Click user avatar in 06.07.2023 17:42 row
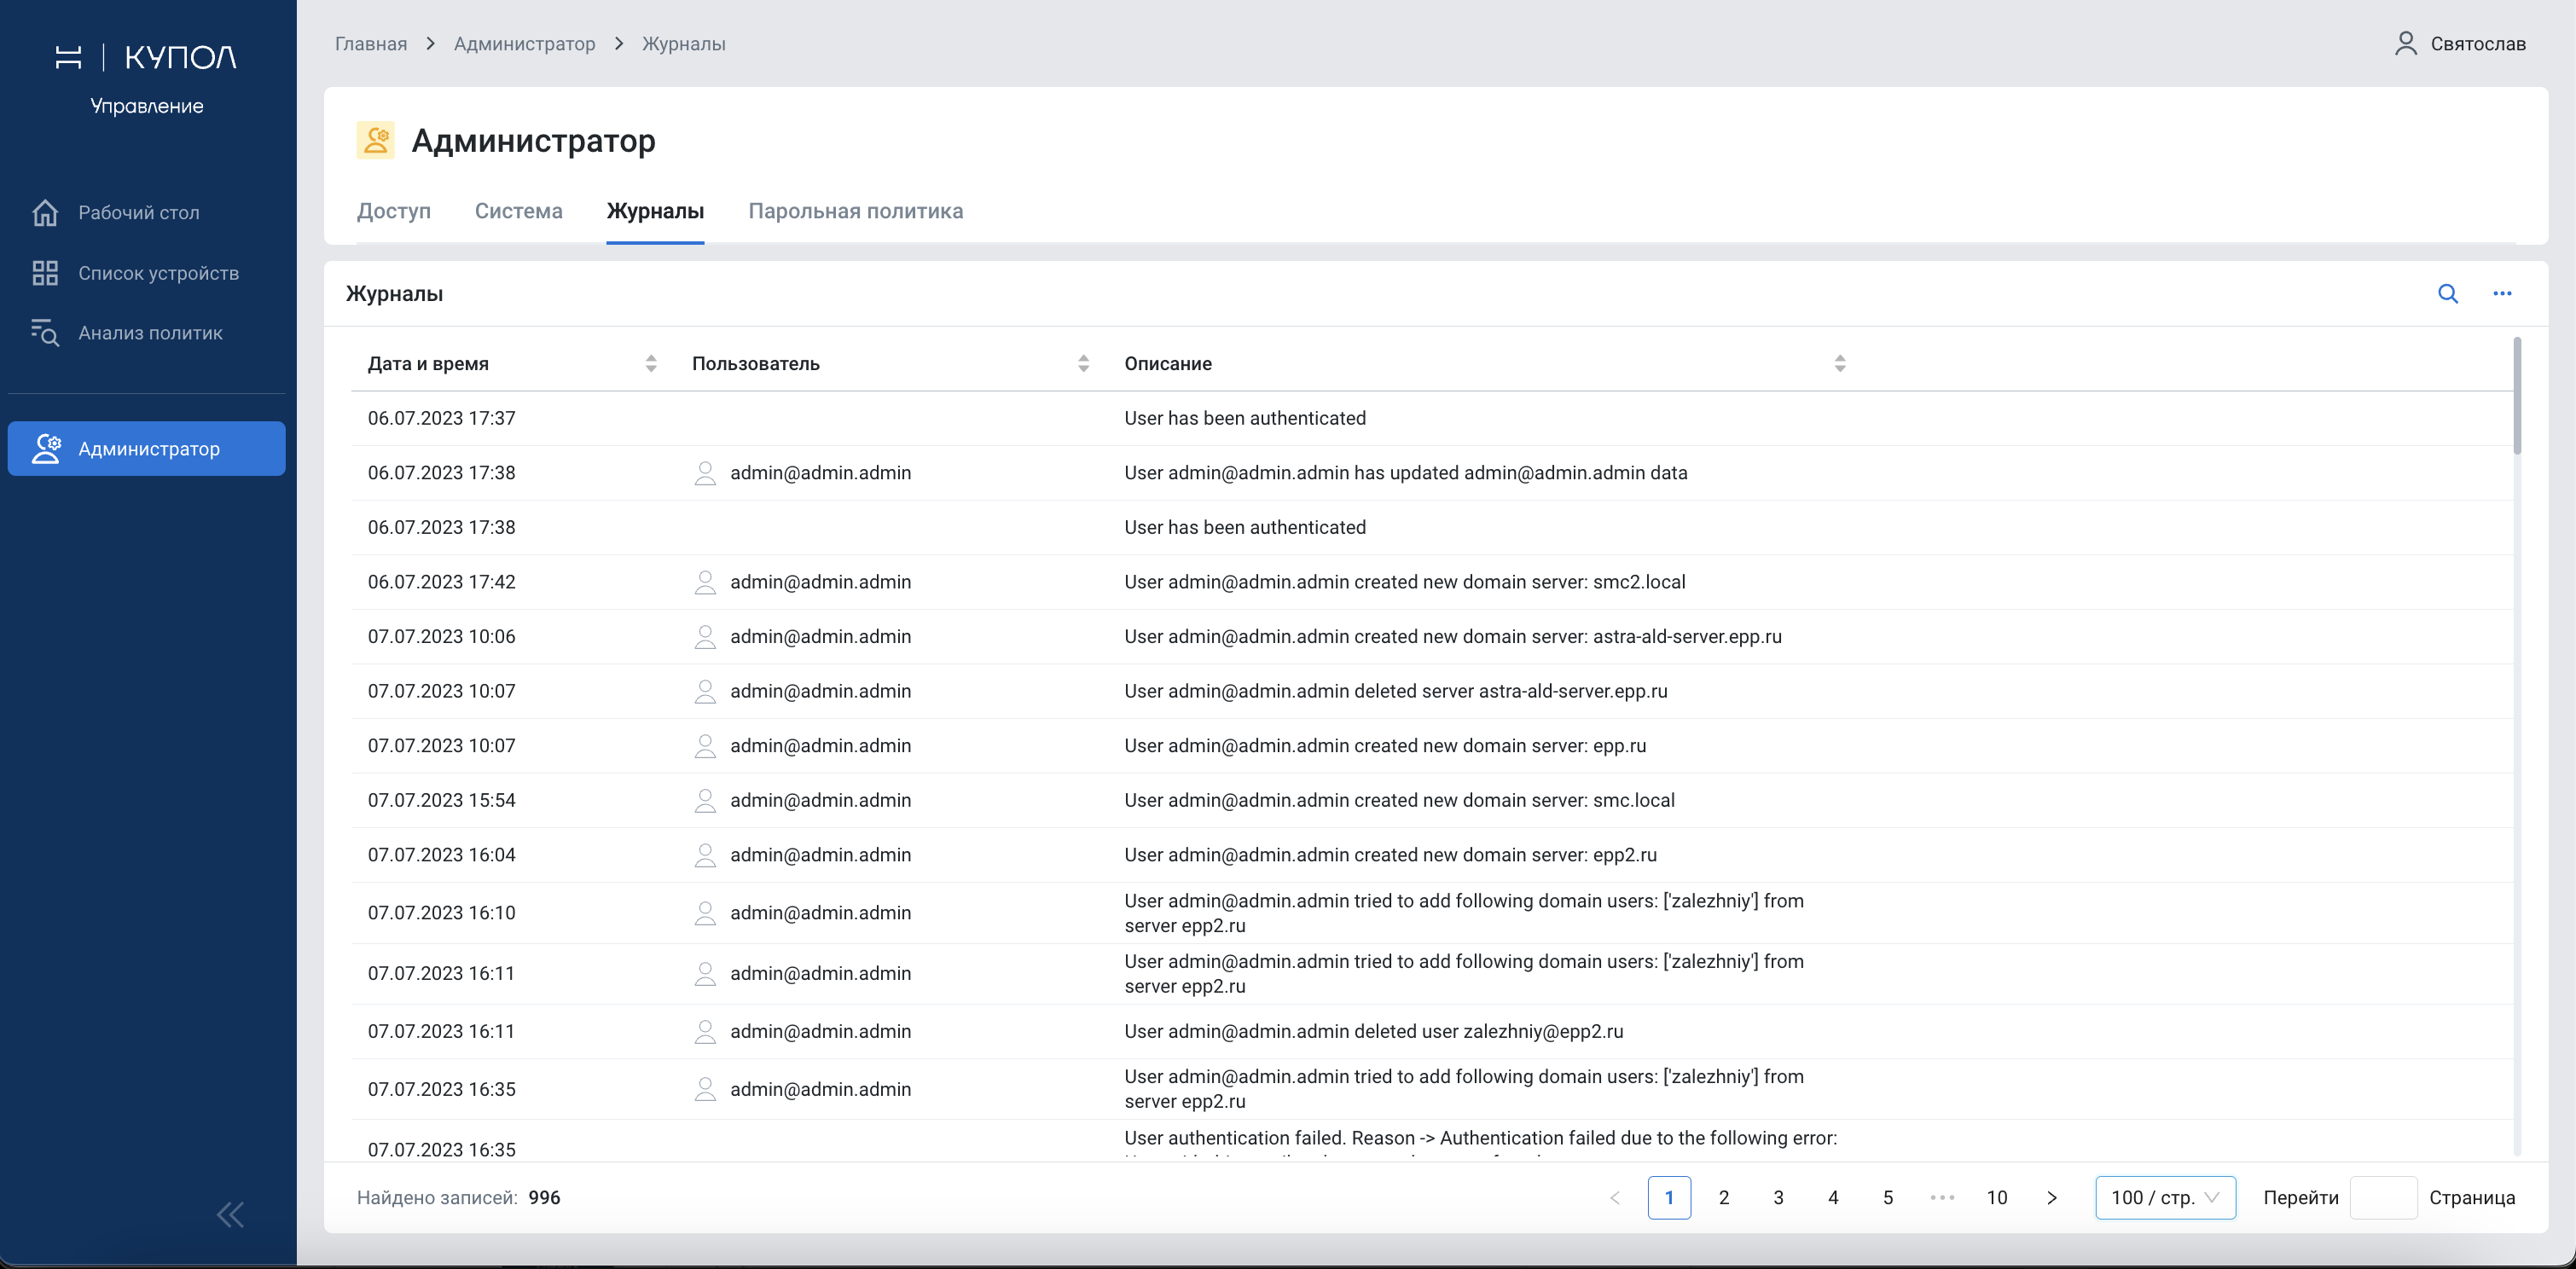 click(705, 582)
